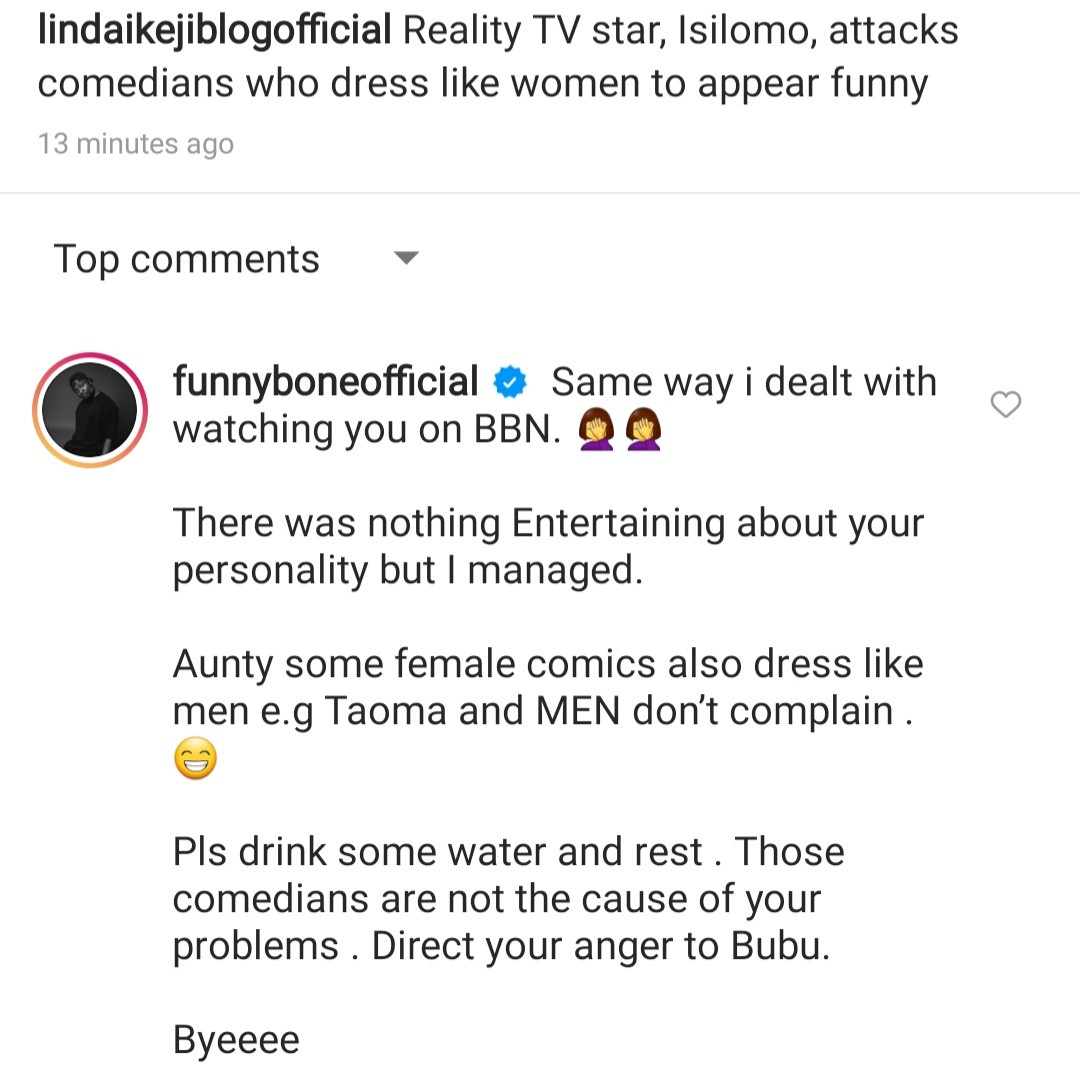Click the Same way i dealt with line
1080x1074 pixels.
pyautogui.click(x=744, y=382)
